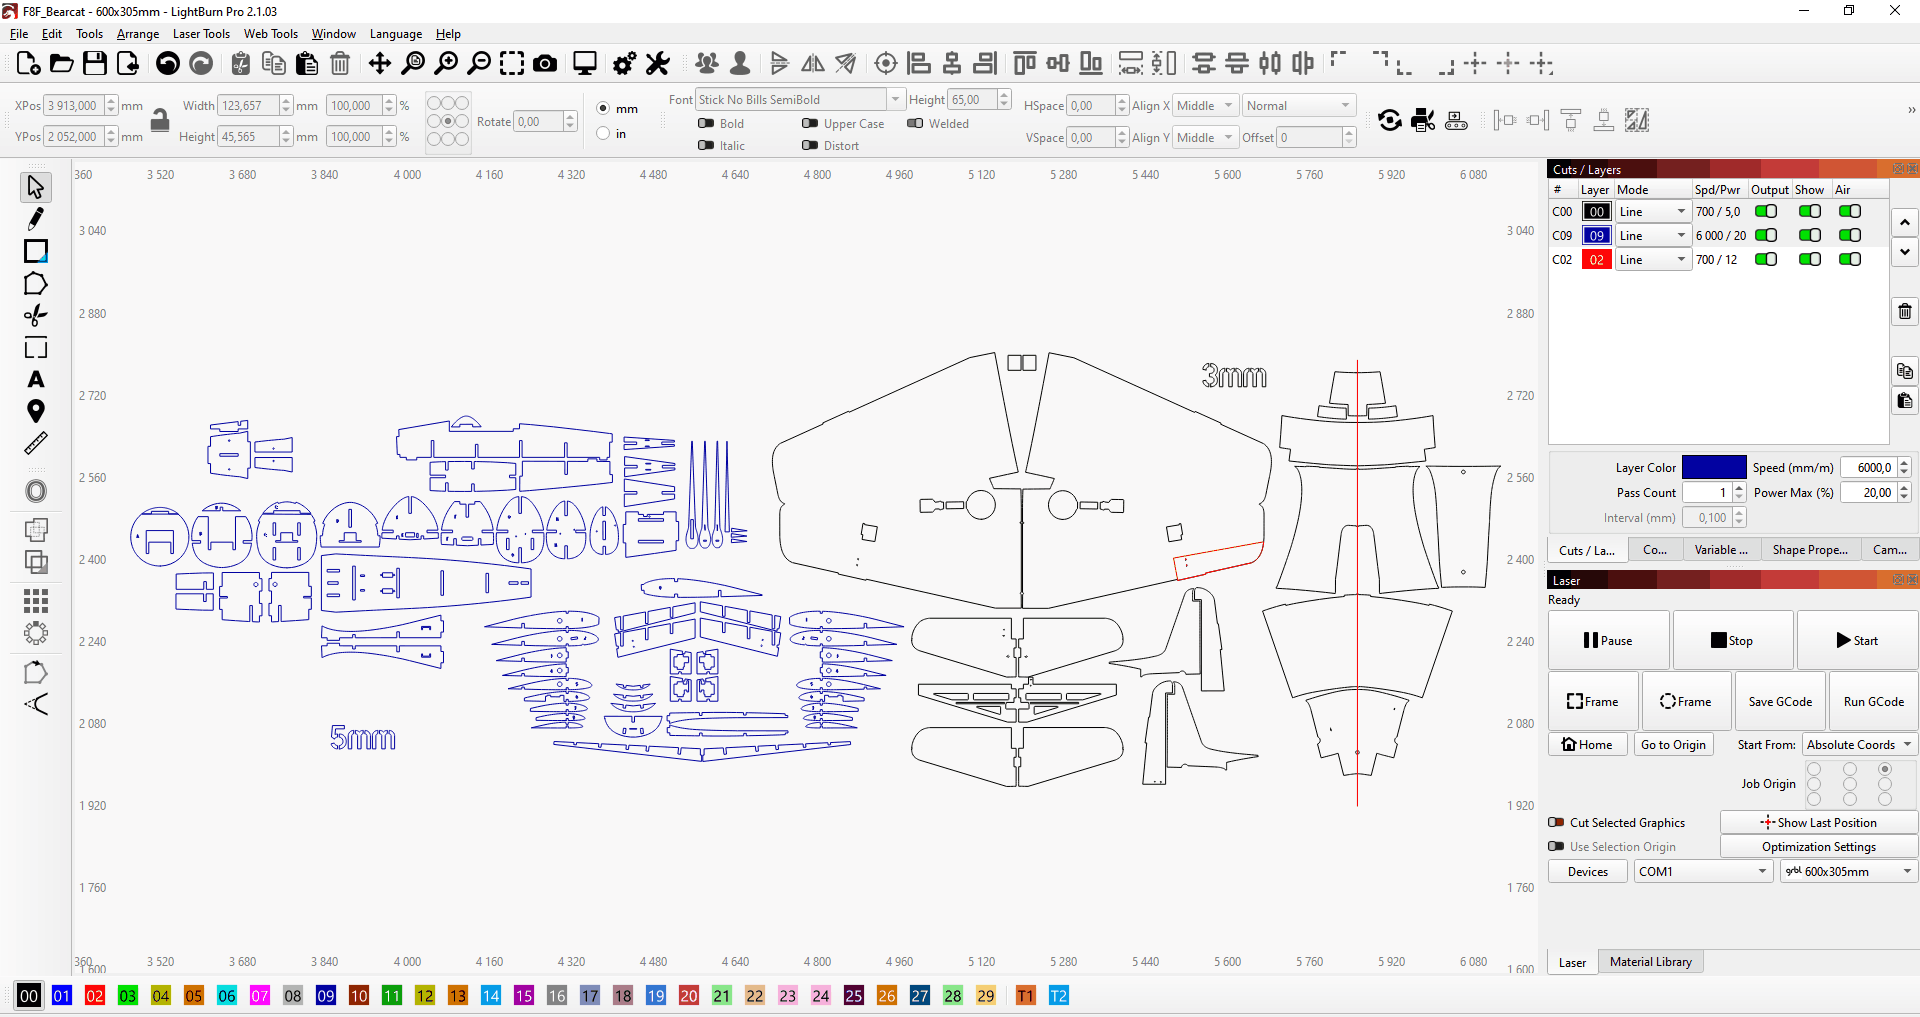The width and height of the screenshot is (1920, 1017).
Task: Choose the Measure ruler tool
Action: pyautogui.click(x=36, y=443)
